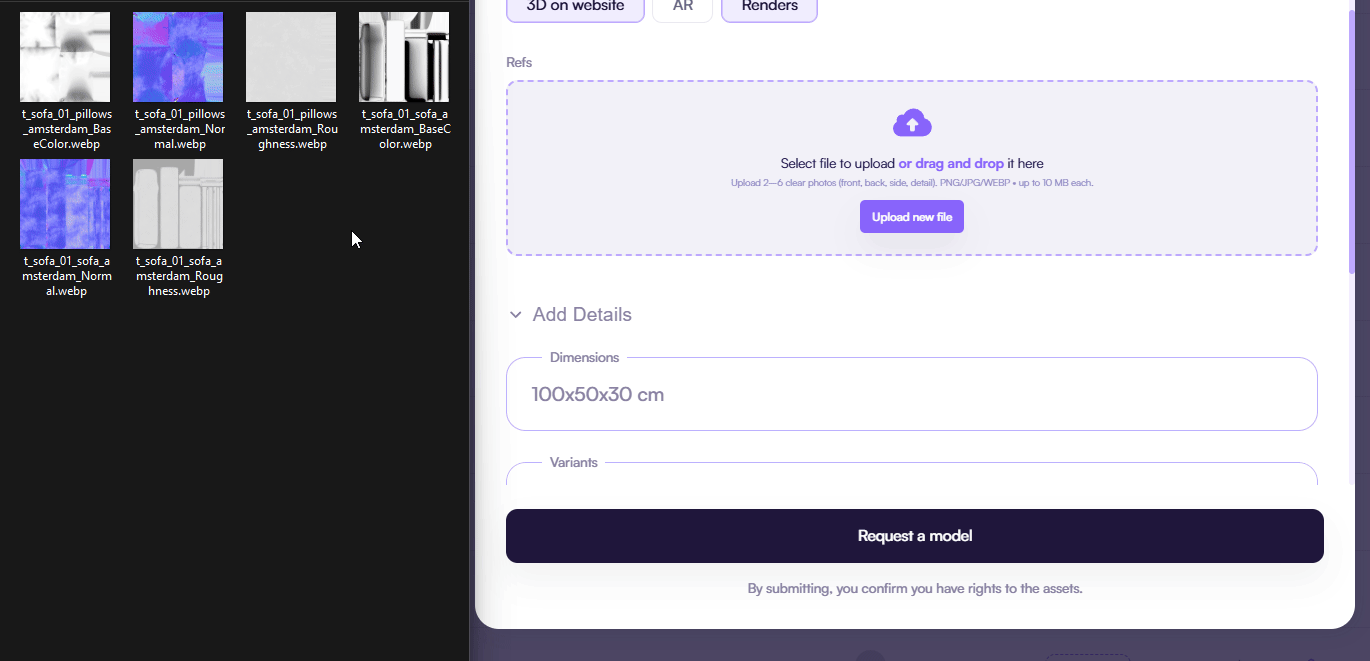The height and width of the screenshot is (661, 1370).
Task: Select the pillows Roughness webp file
Action: coord(291,57)
